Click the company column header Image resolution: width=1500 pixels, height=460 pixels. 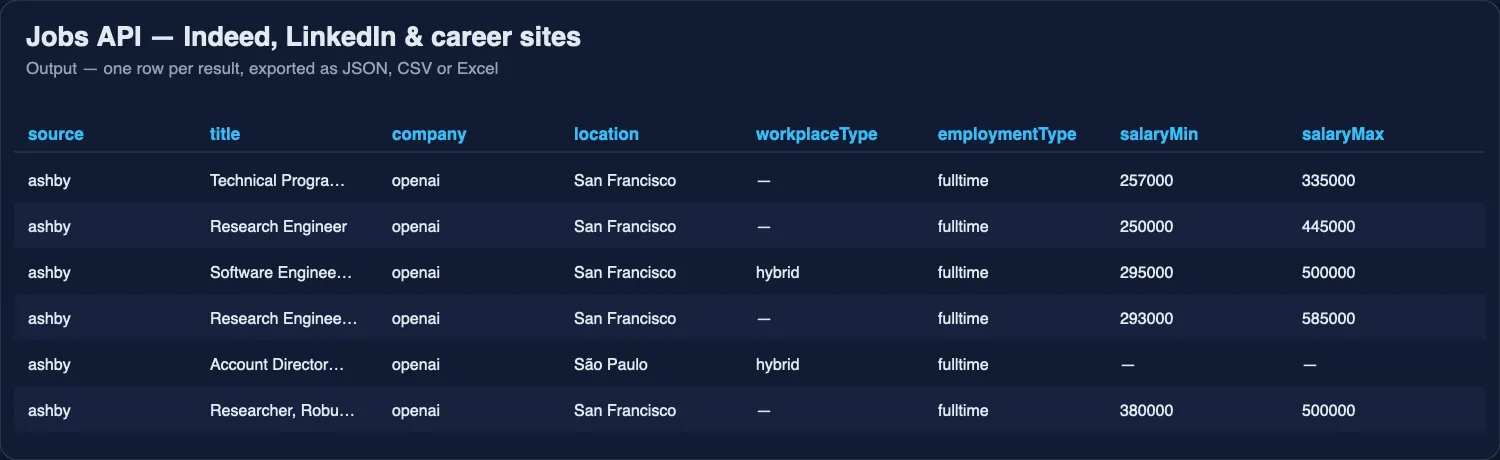pos(429,134)
